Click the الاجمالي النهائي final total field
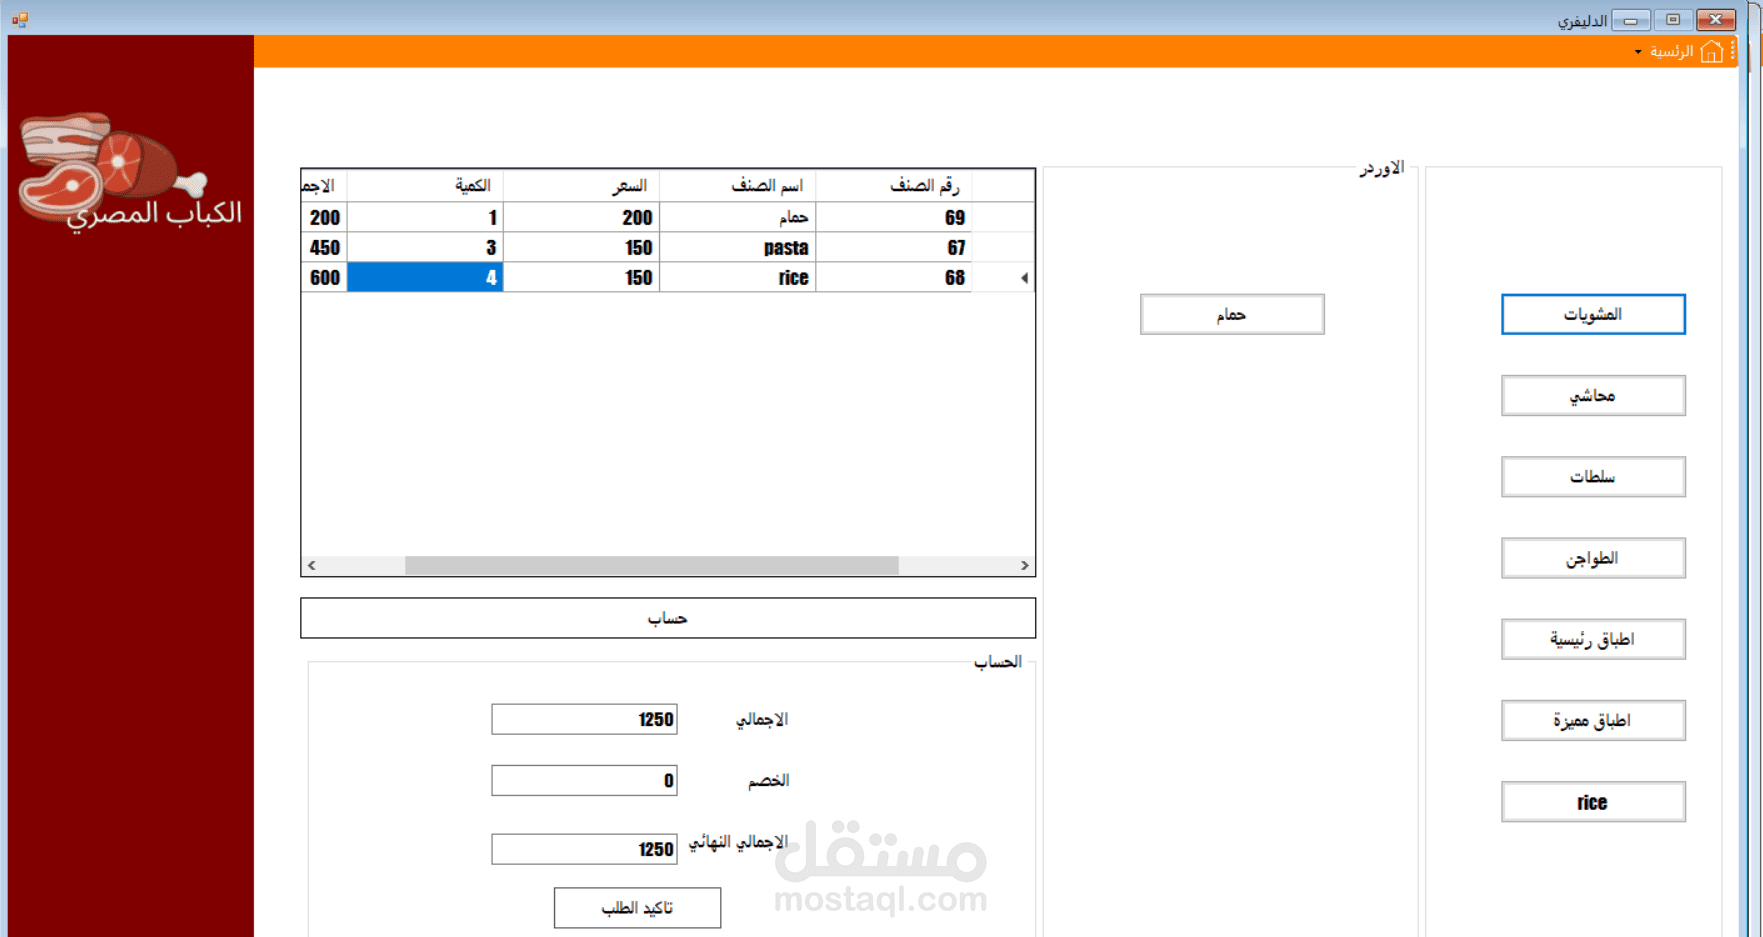This screenshot has width=1763, height=937. [x=584, y=849]
